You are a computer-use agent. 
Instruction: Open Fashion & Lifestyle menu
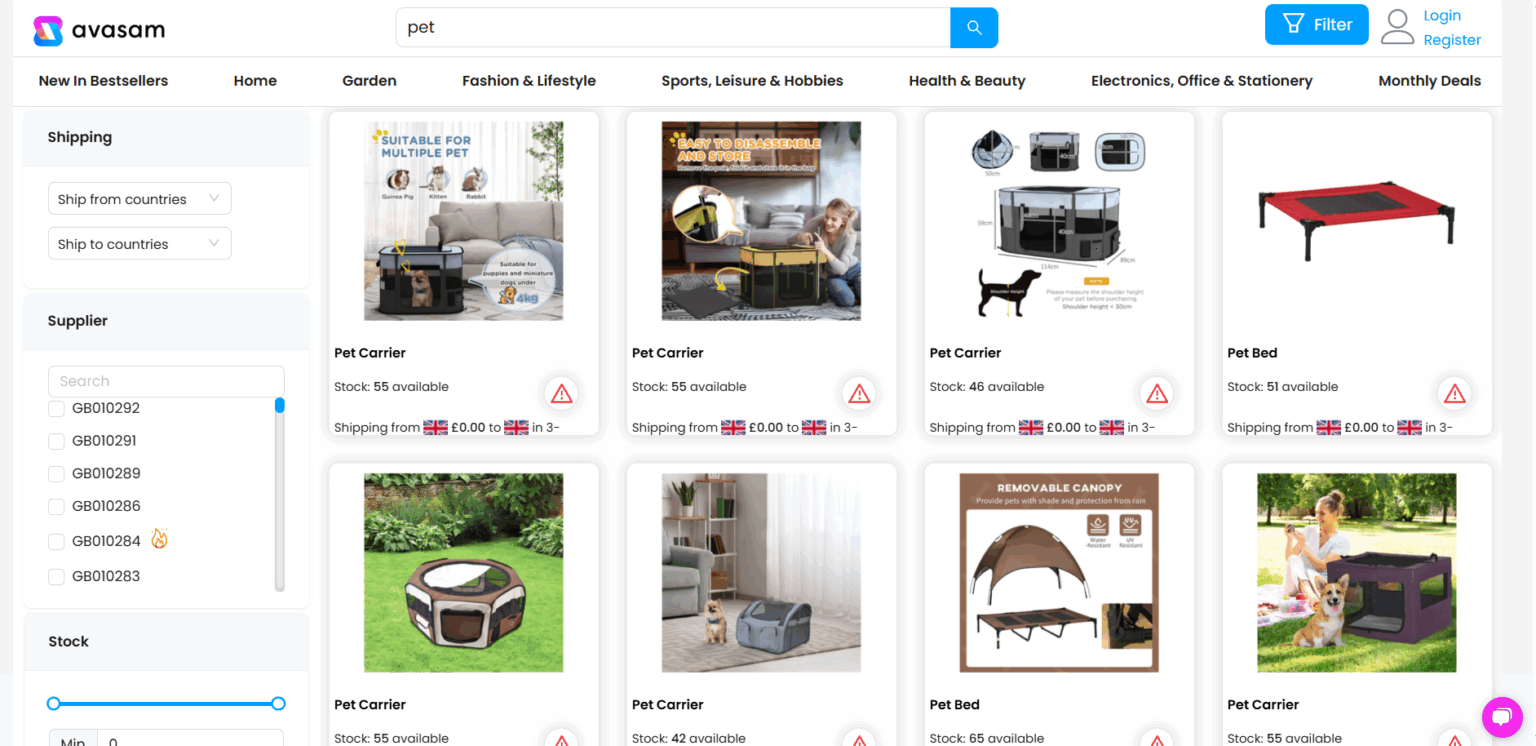click(529, 81)
